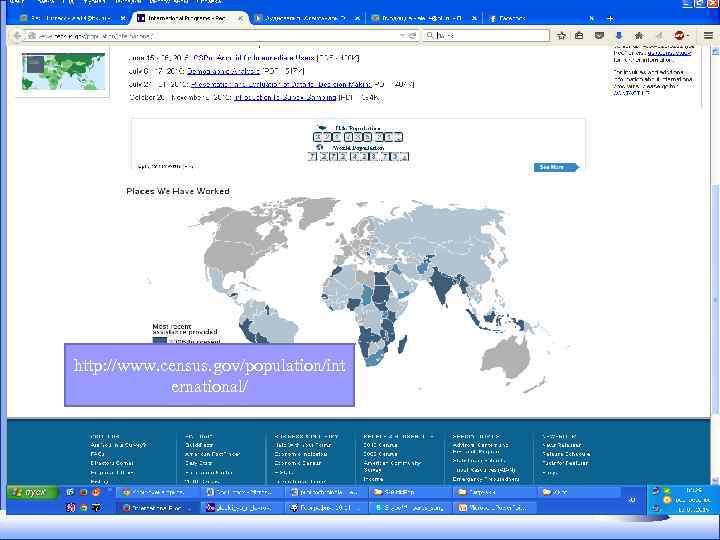
Task: Reload the page using the address bar button
Action: click(412, 35)
